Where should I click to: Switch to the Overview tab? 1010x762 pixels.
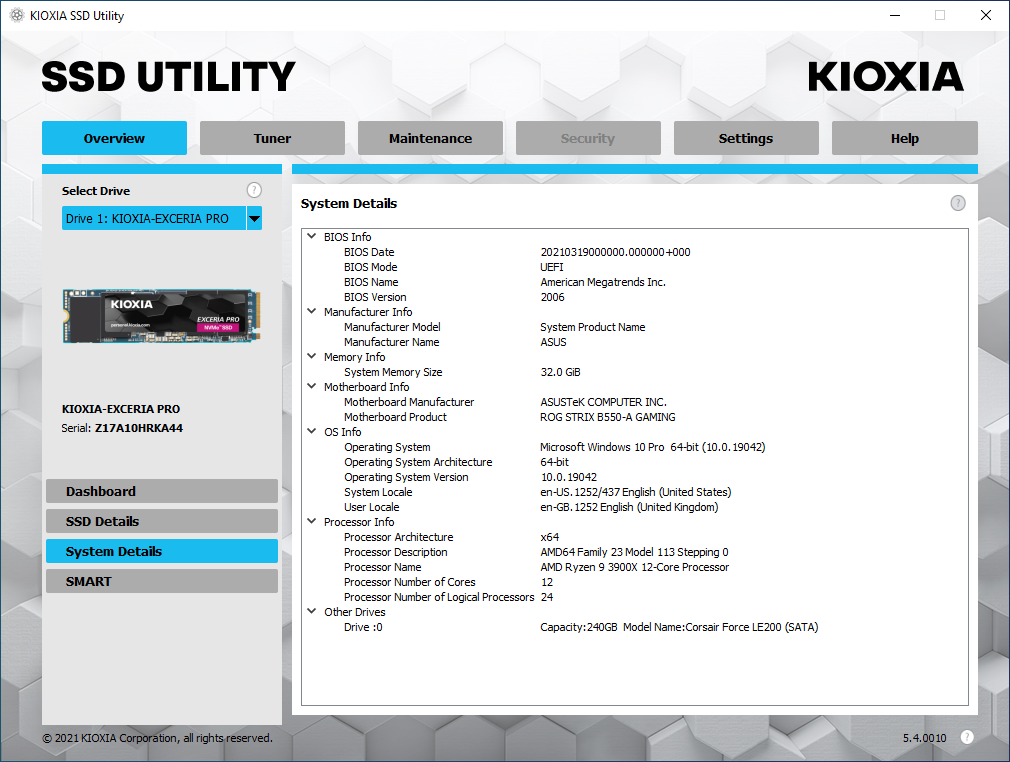(x=115, y=138)
